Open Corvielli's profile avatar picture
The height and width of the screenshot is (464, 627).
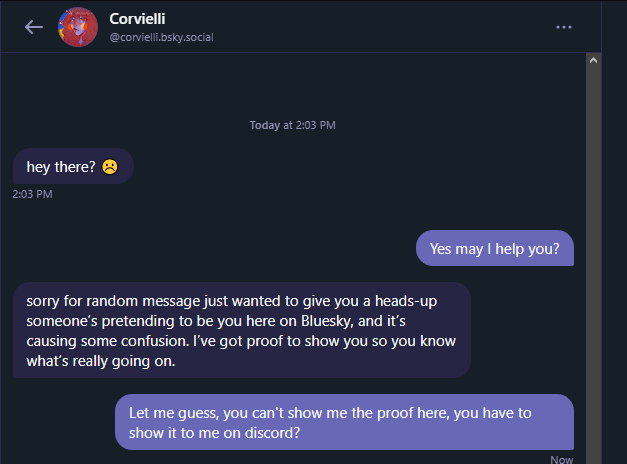point(79,27)
